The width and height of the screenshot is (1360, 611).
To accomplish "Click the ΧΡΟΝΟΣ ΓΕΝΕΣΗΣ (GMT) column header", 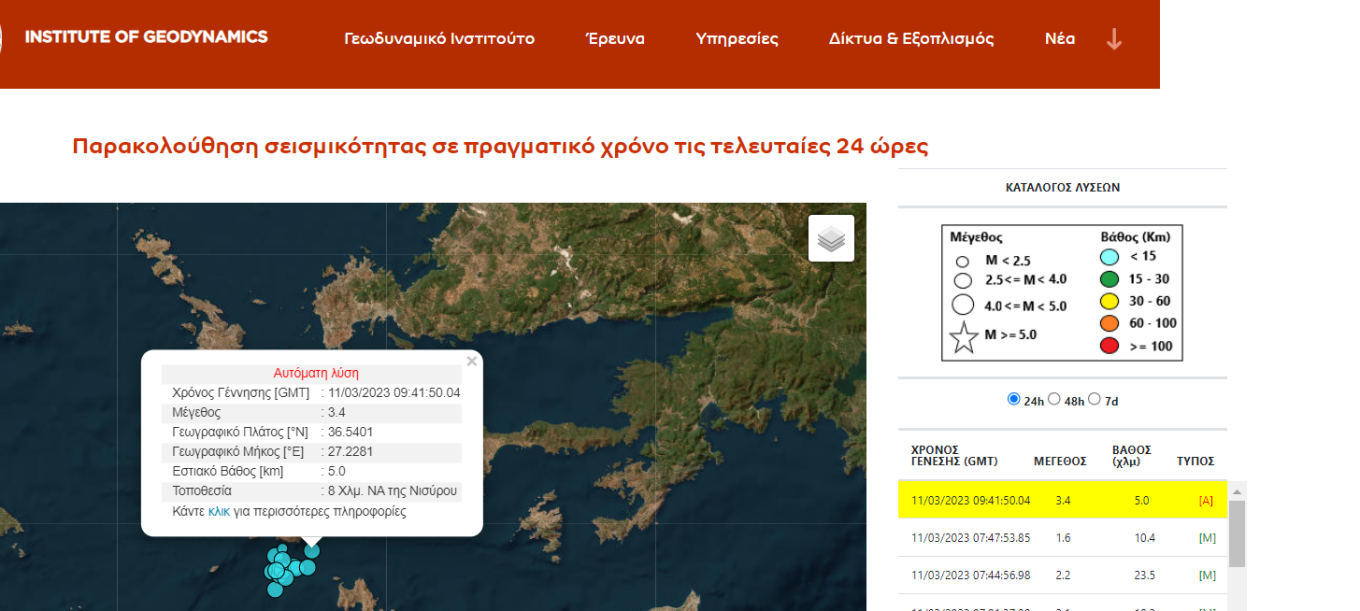I will (954, 455).
